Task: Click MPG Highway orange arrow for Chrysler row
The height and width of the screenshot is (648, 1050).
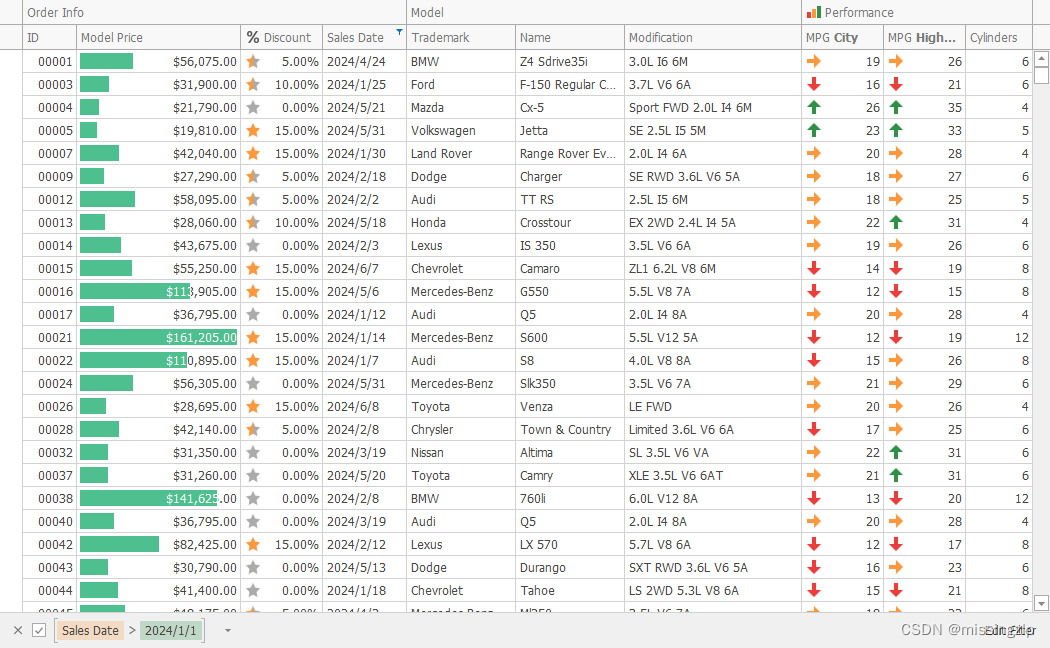Action: pyautogui.click(x=895, y=429)
